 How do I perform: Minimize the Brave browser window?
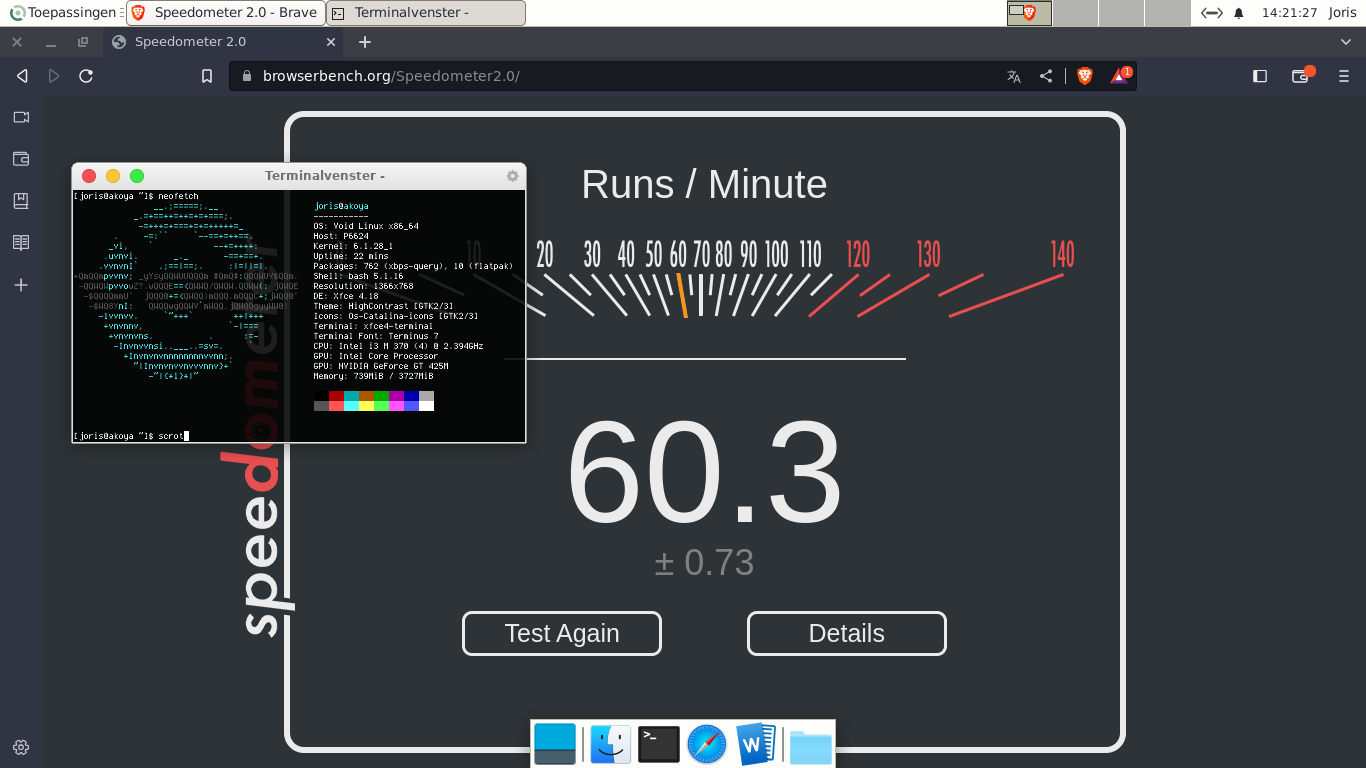point(50,42)
